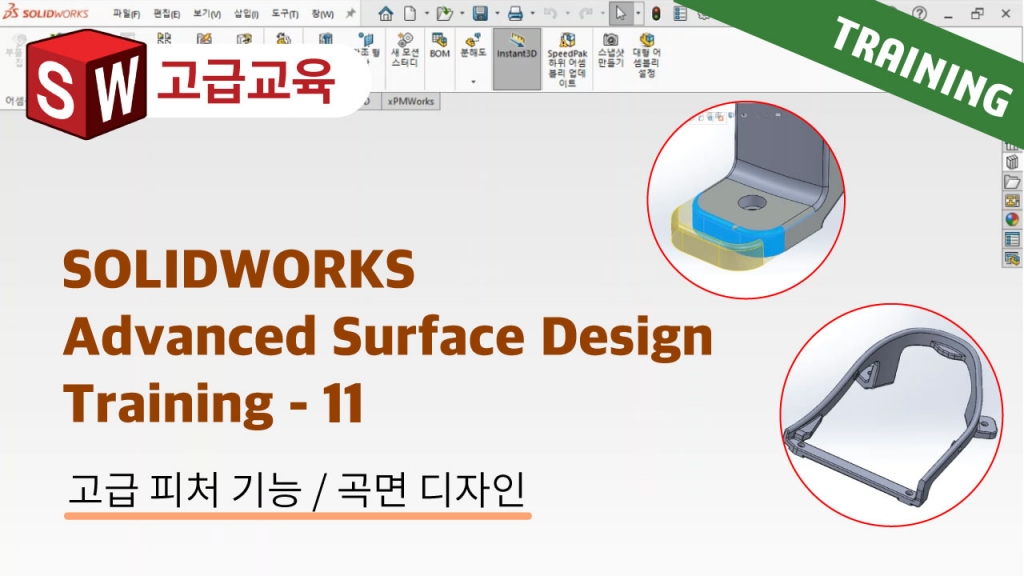Click the 스냅샷 만들기 camera tool

pyautogui.click(x=611, y=50)
